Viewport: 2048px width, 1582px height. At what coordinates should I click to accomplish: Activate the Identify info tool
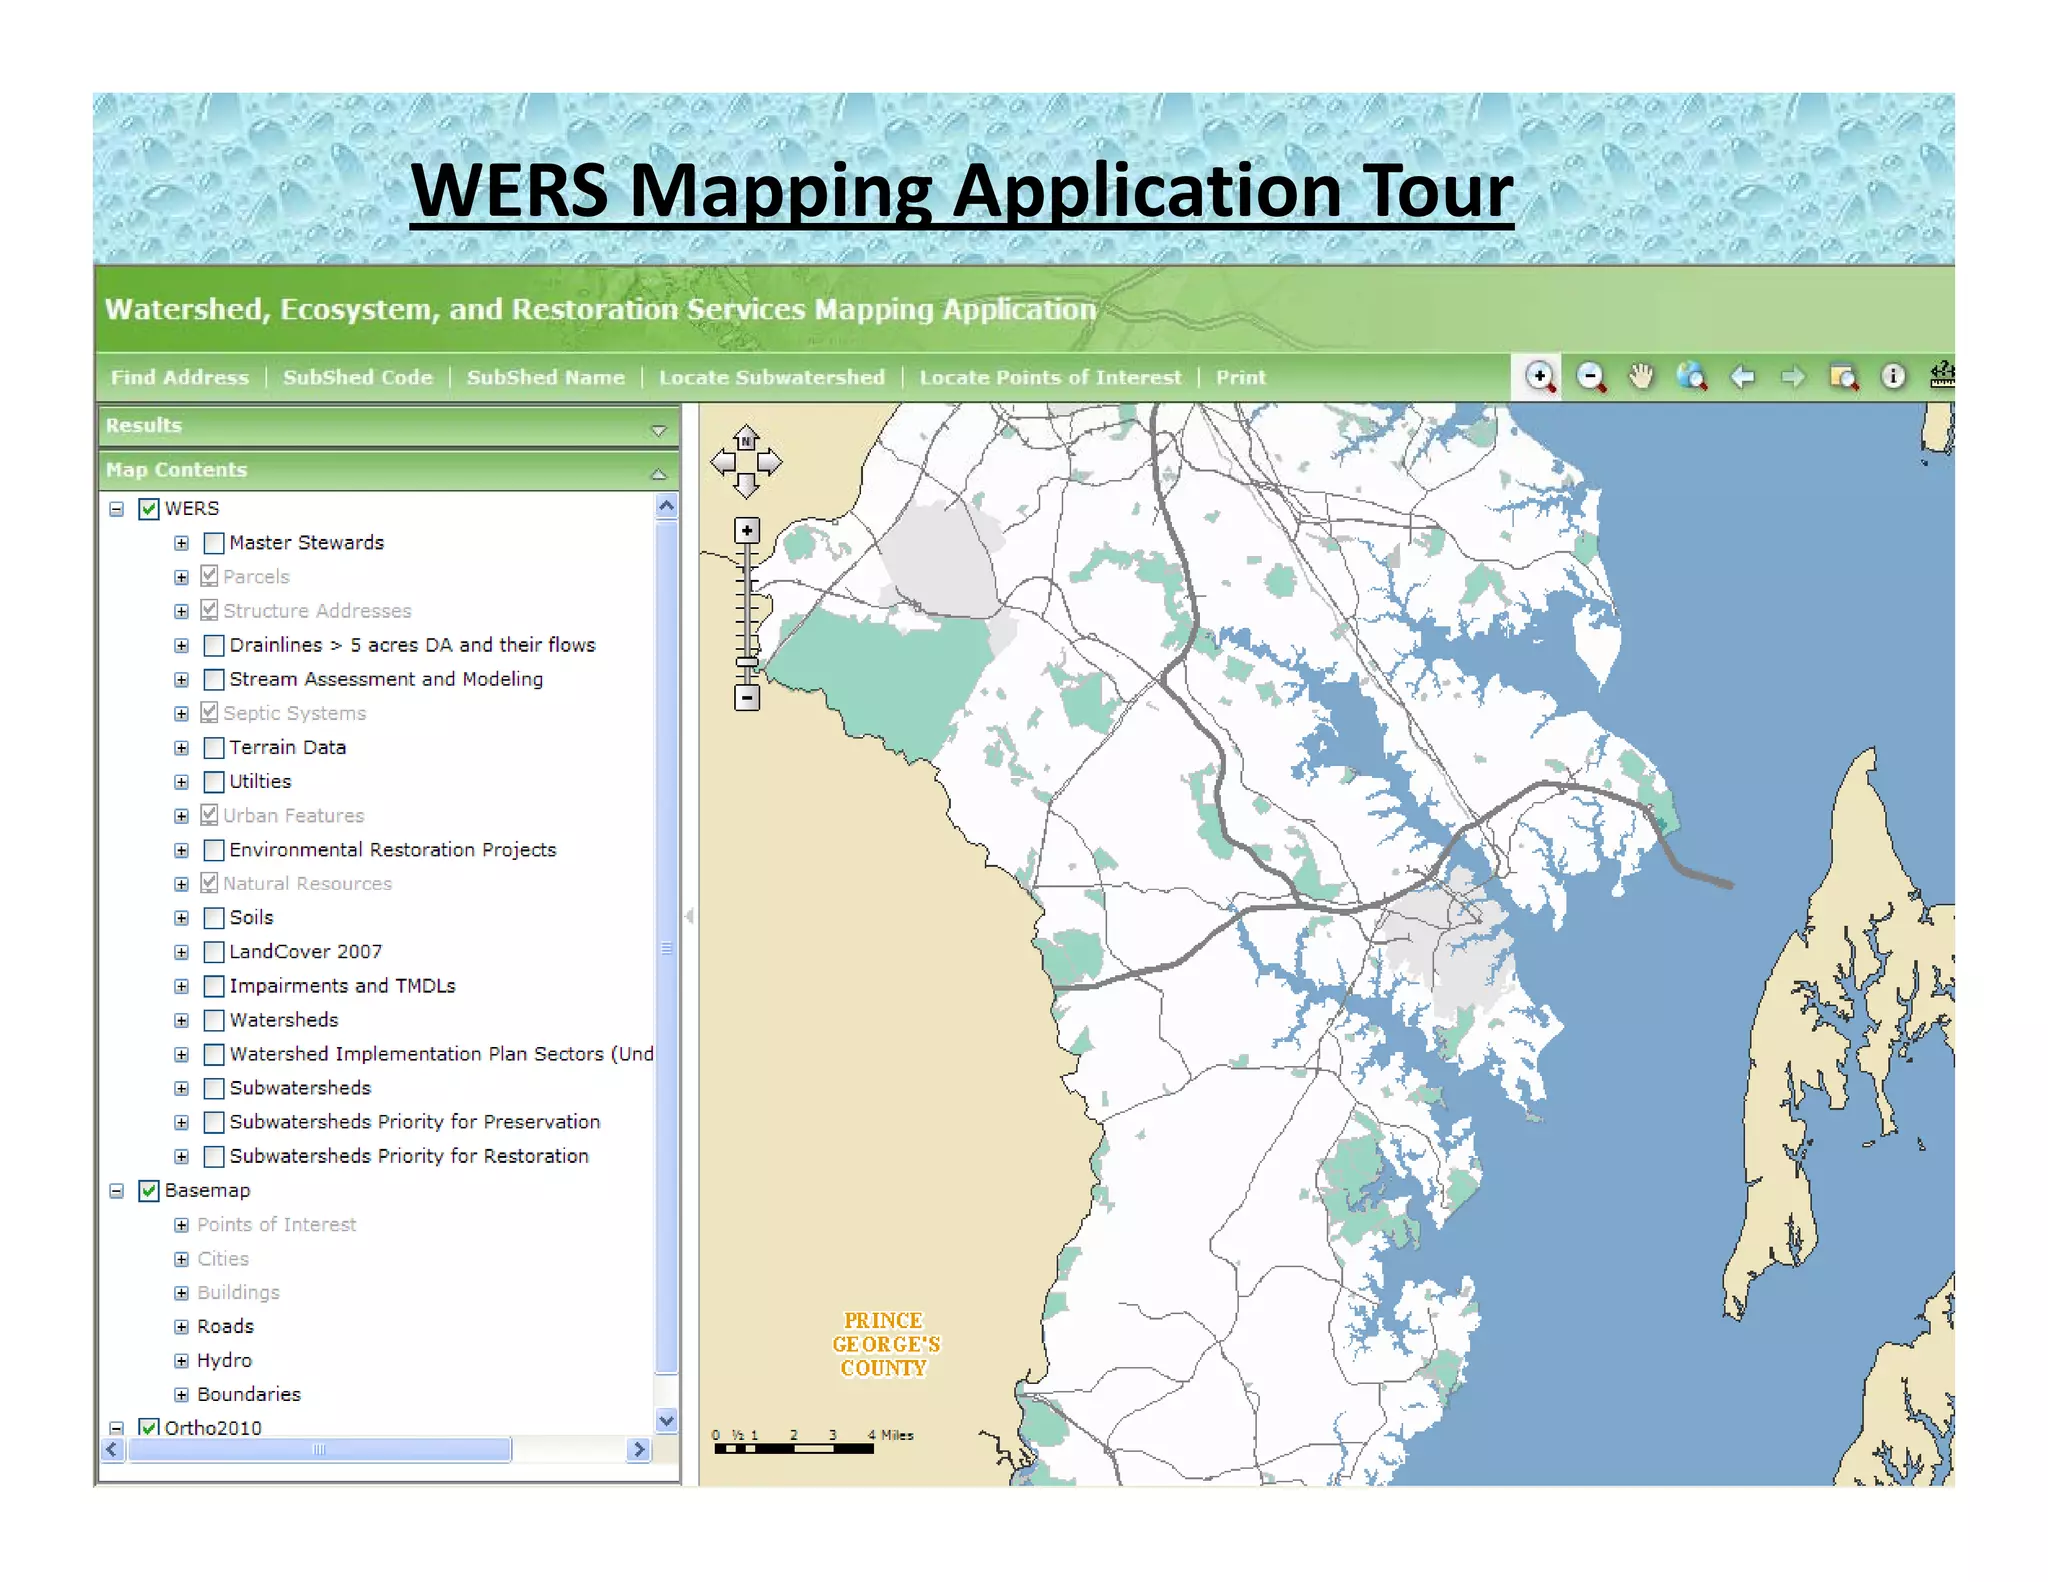pos(1893,377)
